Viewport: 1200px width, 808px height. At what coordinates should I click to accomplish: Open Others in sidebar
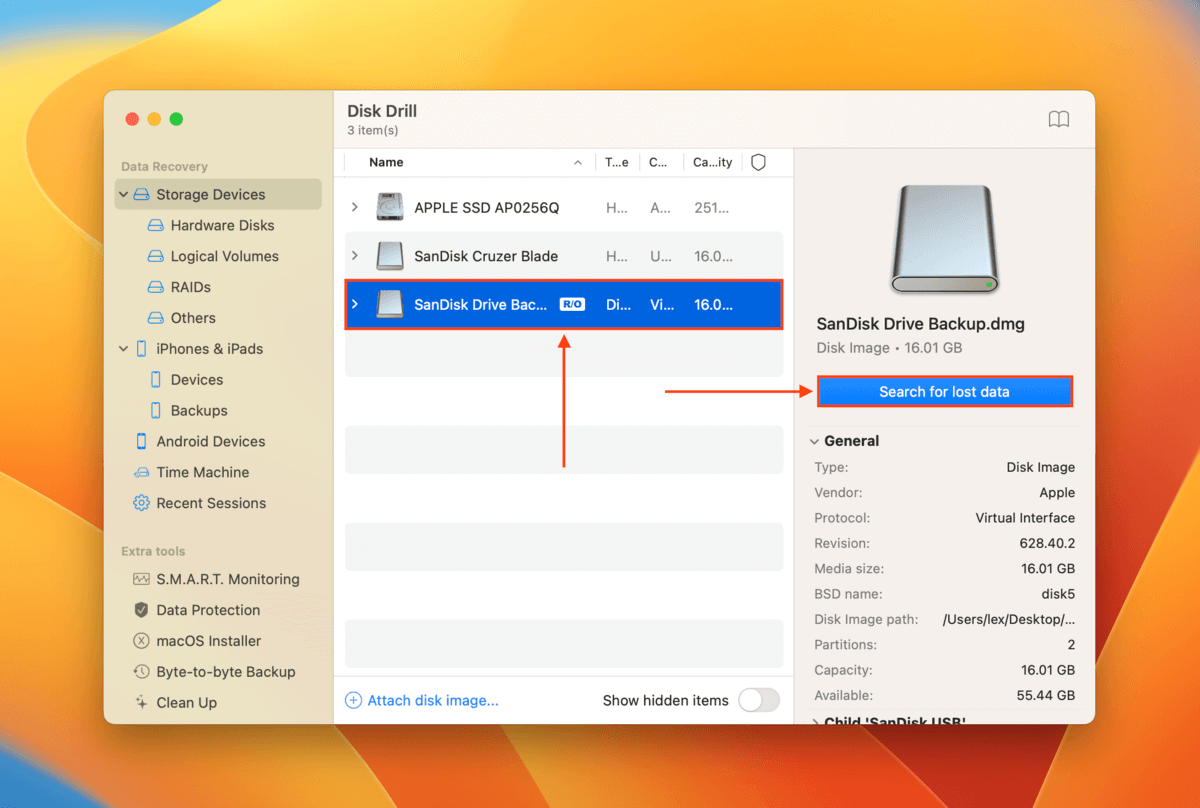(x=193, y=319)
